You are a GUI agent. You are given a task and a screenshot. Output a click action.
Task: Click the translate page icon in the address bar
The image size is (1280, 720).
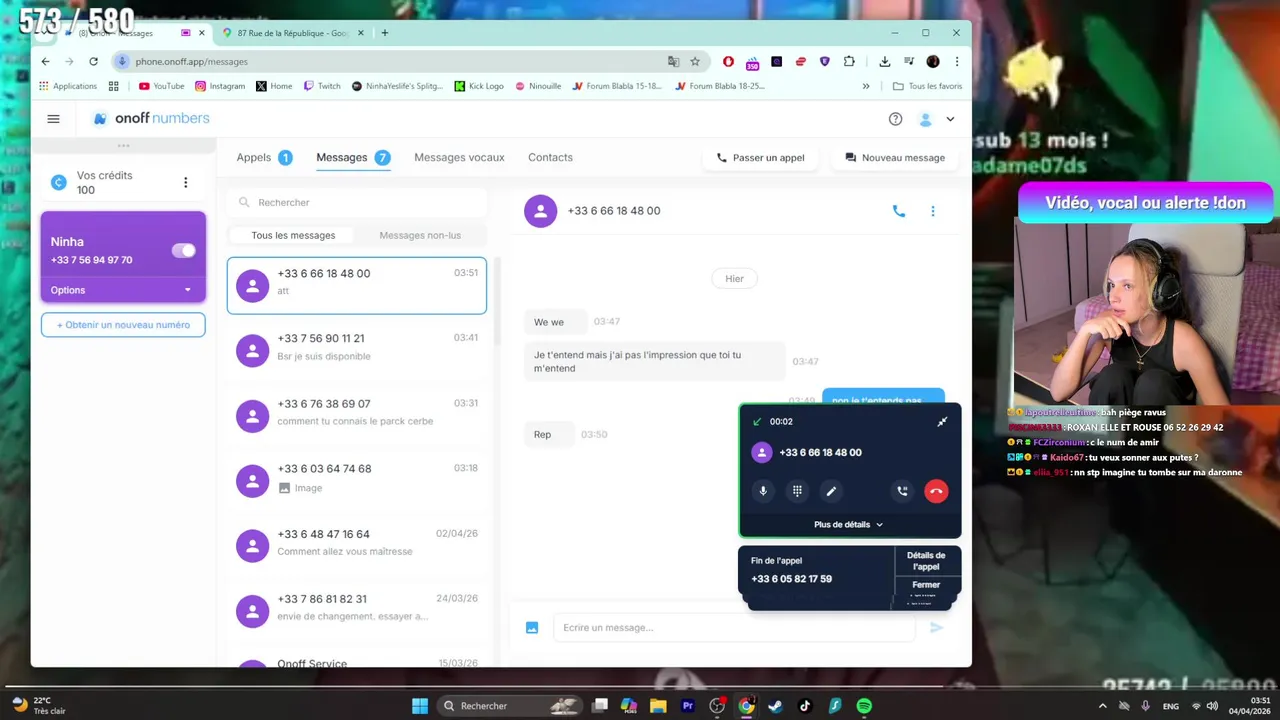(674, 61)
